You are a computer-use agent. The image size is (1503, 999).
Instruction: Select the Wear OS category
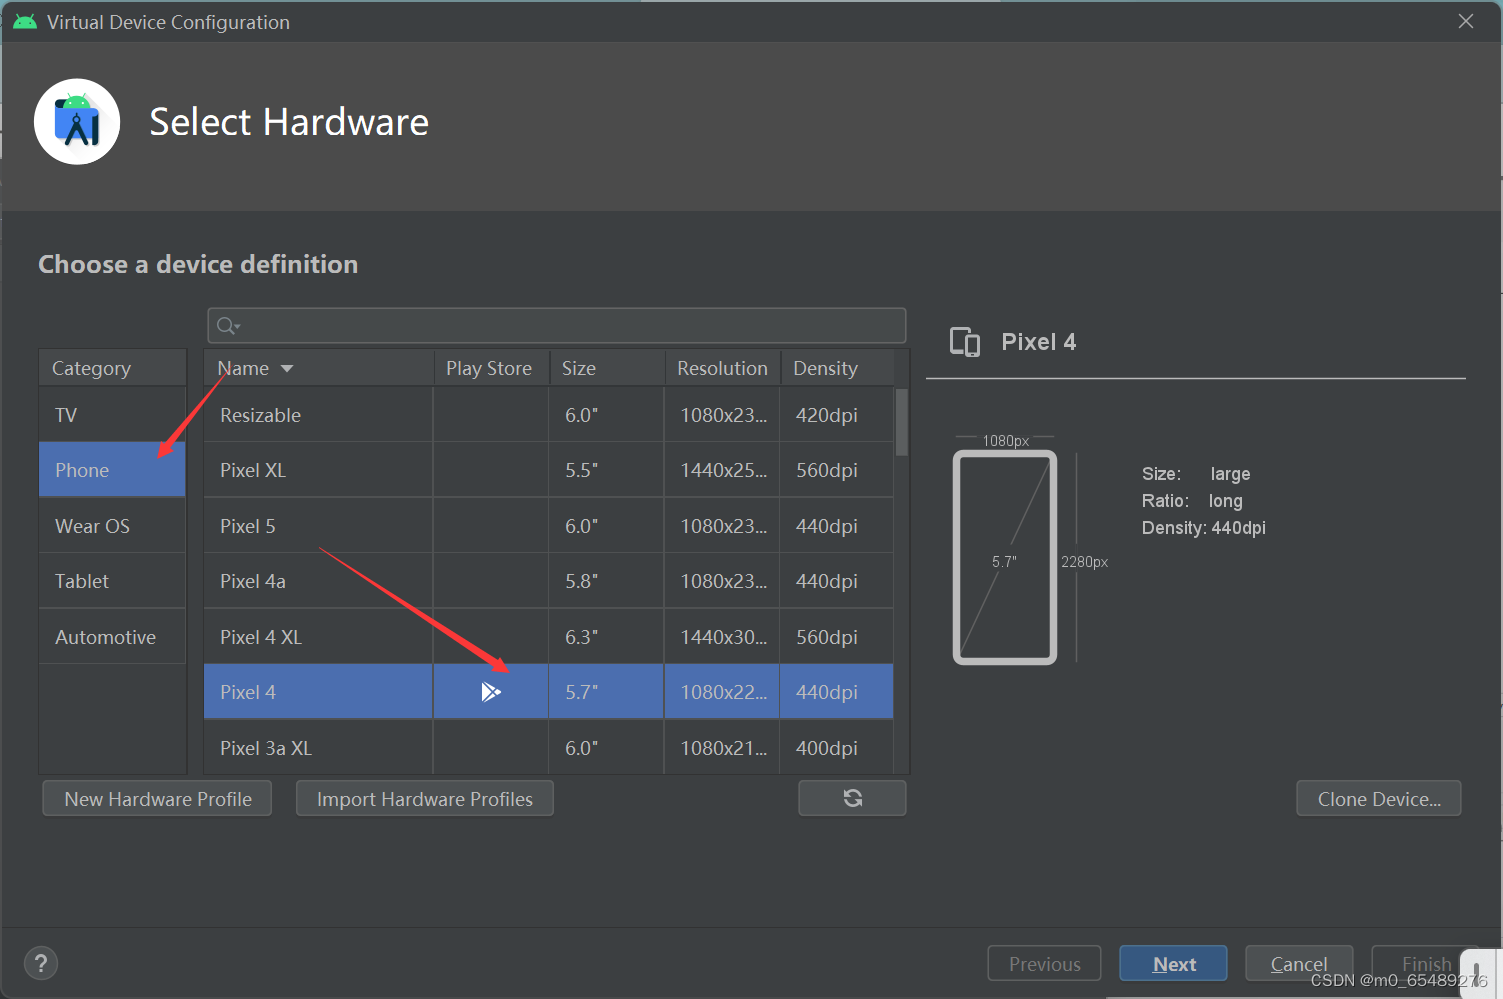click(x=112, y=526)
